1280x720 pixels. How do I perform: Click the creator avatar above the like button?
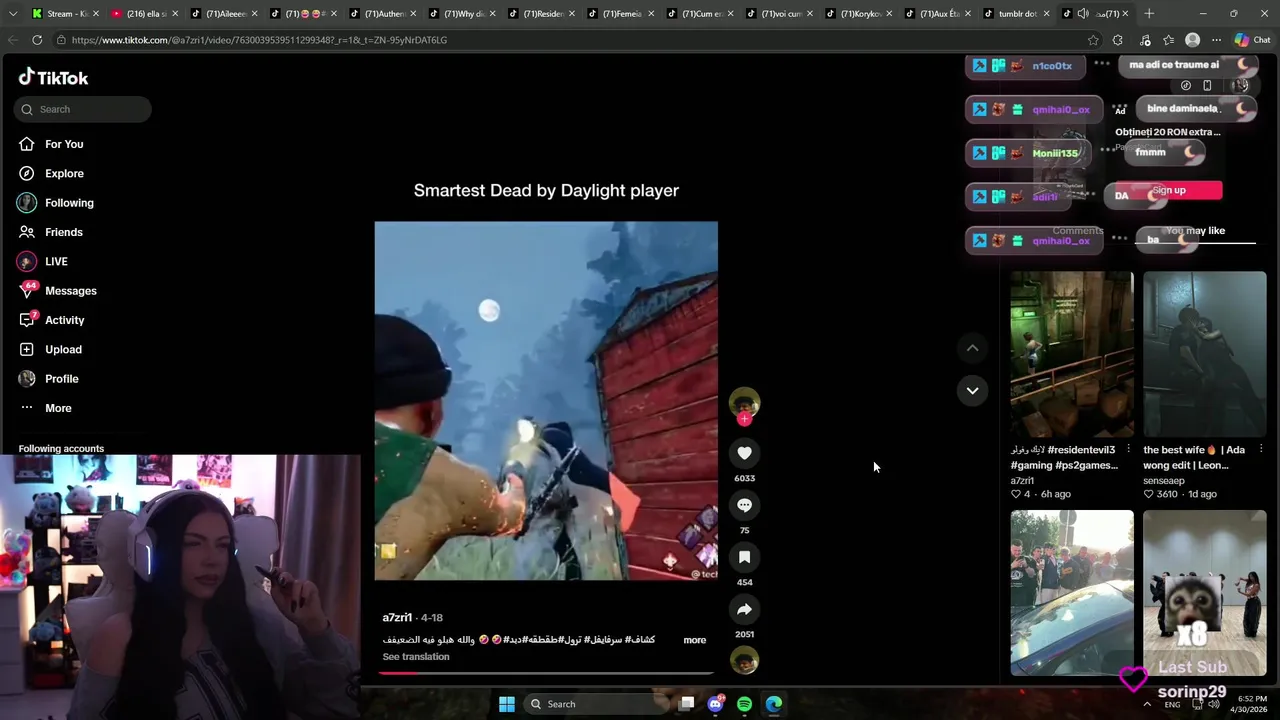point(744,403)
